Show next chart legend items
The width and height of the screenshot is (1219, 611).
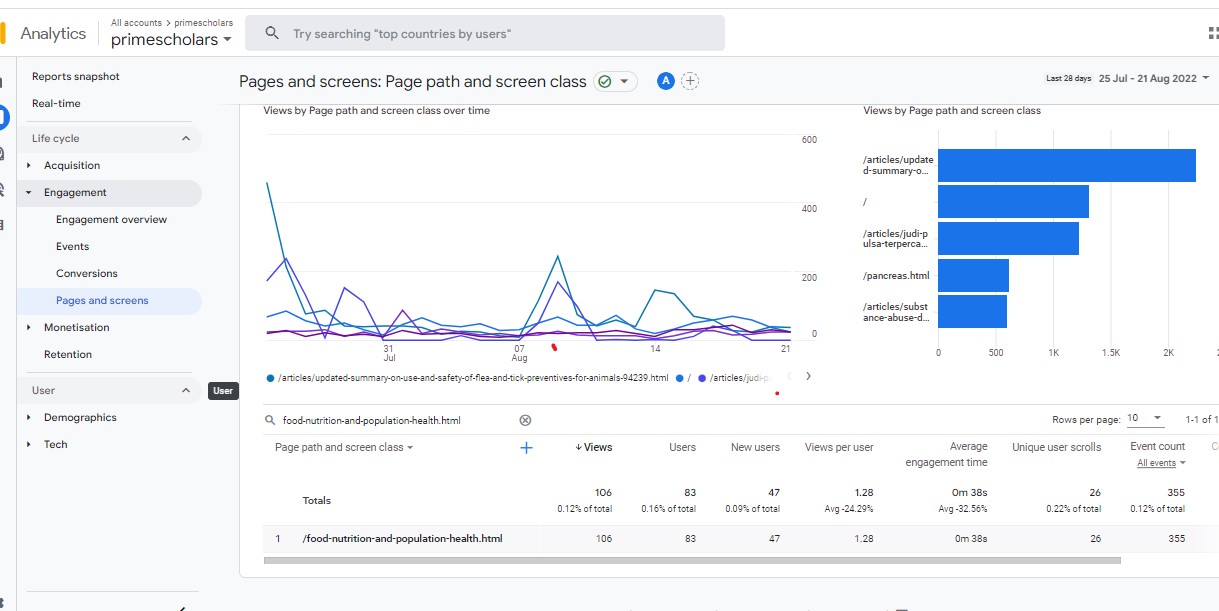808,377
